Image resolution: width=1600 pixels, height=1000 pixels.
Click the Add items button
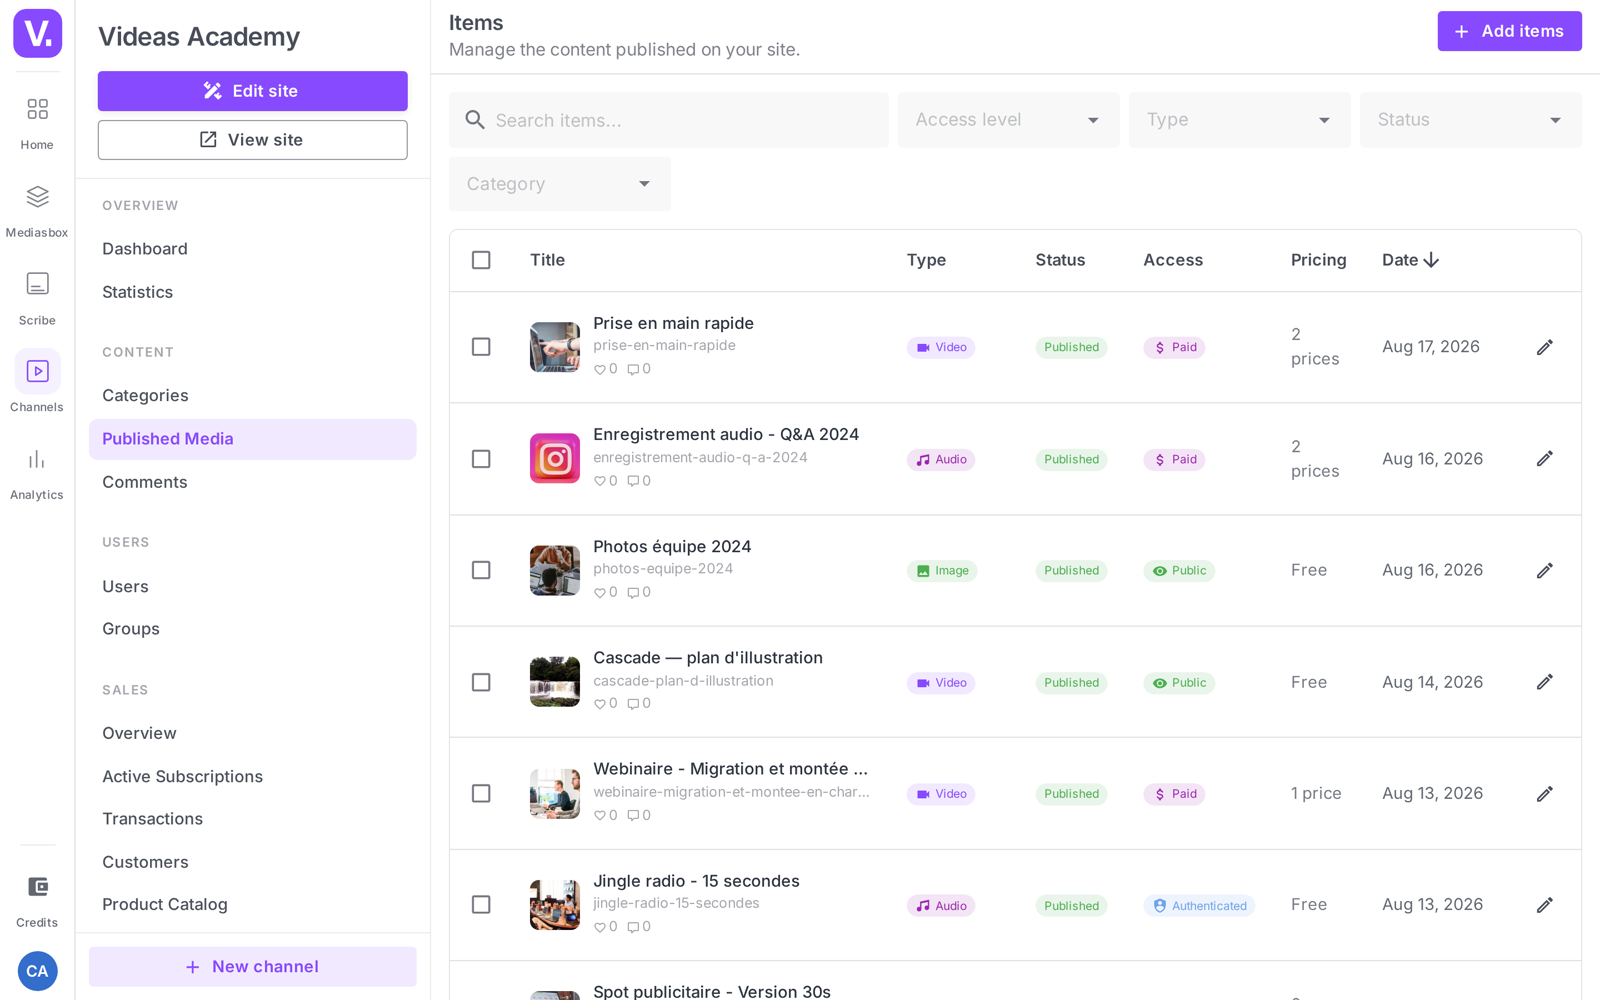coord(1509,31)
